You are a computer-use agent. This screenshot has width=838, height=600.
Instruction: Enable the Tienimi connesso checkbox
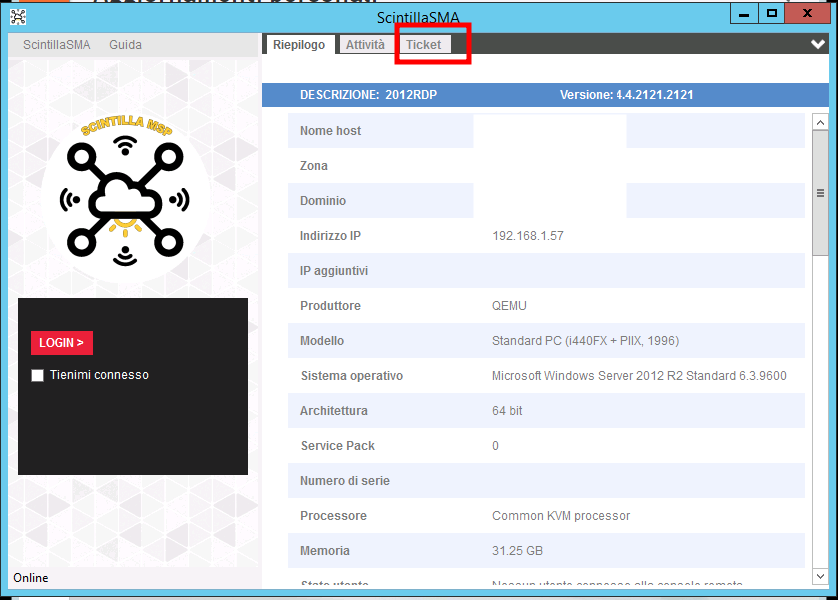click(x=38, y=375)
